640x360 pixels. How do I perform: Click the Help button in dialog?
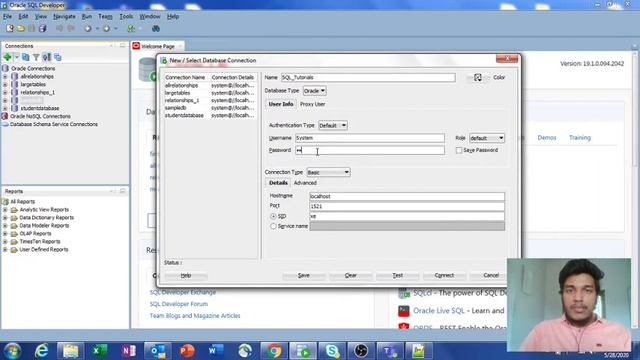pos(186,276)
